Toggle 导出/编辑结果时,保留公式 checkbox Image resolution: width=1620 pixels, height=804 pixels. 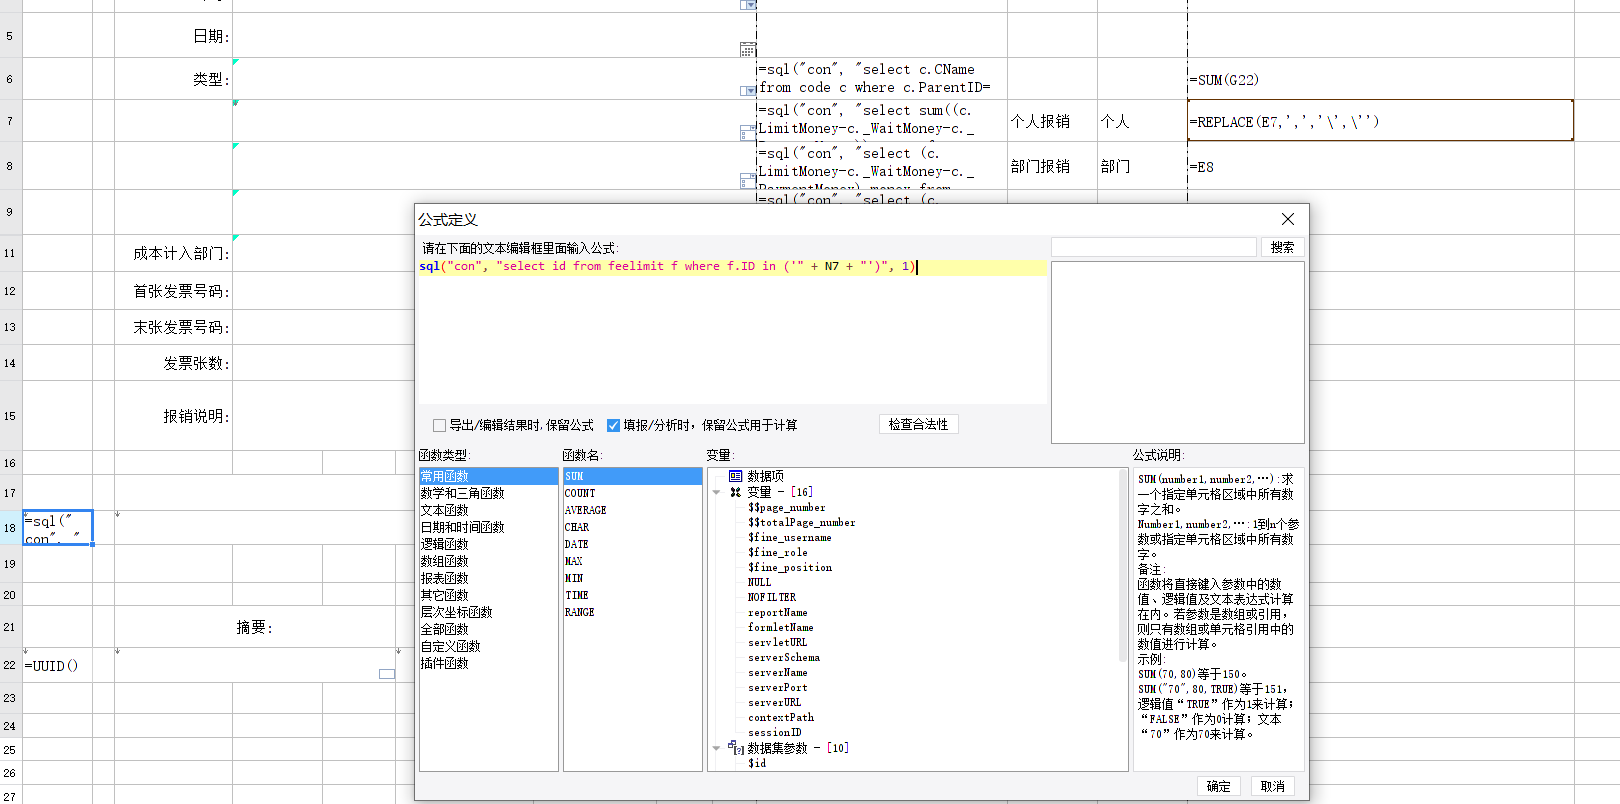click(440, 425)
